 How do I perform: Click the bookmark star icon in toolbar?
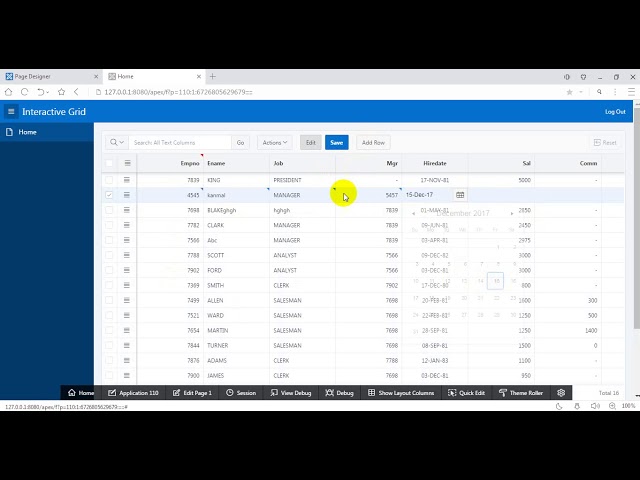(x=61, y=92)
